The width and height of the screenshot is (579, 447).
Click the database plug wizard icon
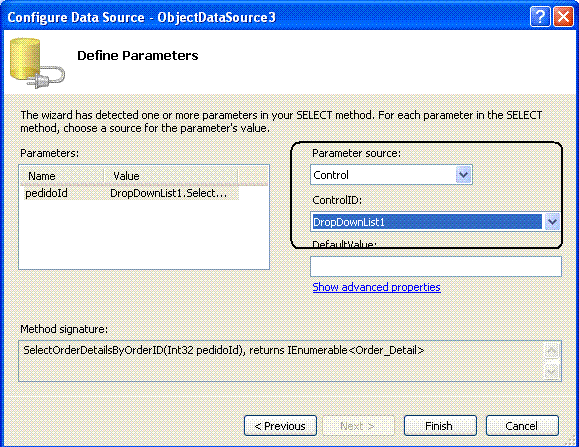(x=37, y=63)
